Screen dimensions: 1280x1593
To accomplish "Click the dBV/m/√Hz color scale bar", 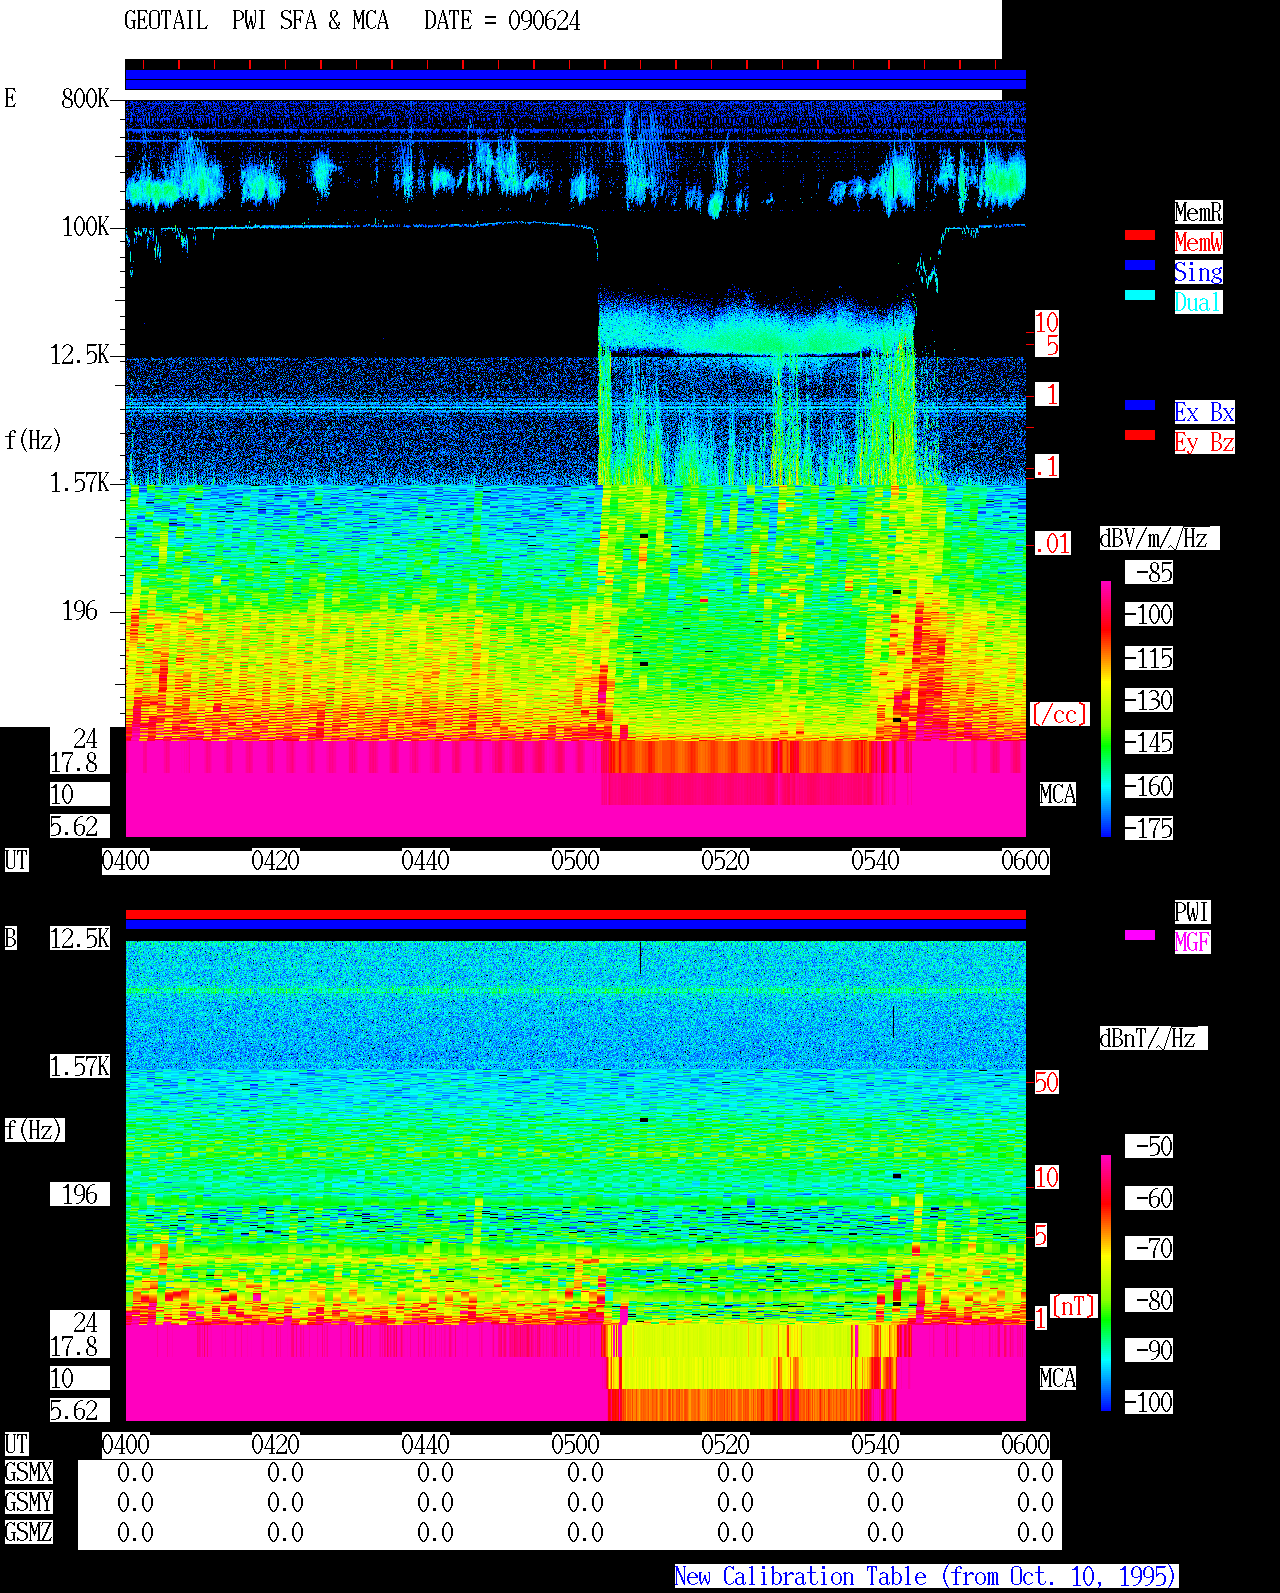I will tap(1106, 709).
